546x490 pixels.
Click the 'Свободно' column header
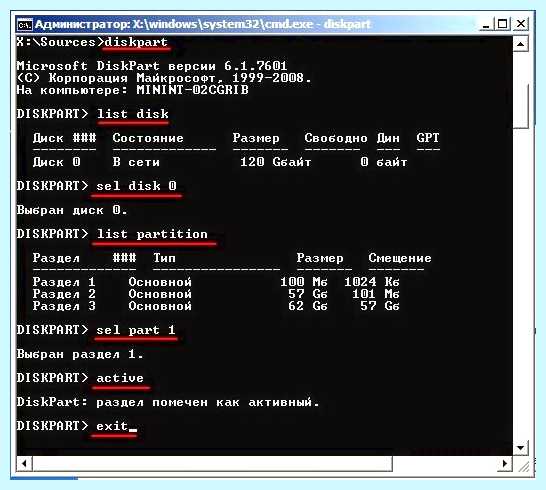[336, 138]
